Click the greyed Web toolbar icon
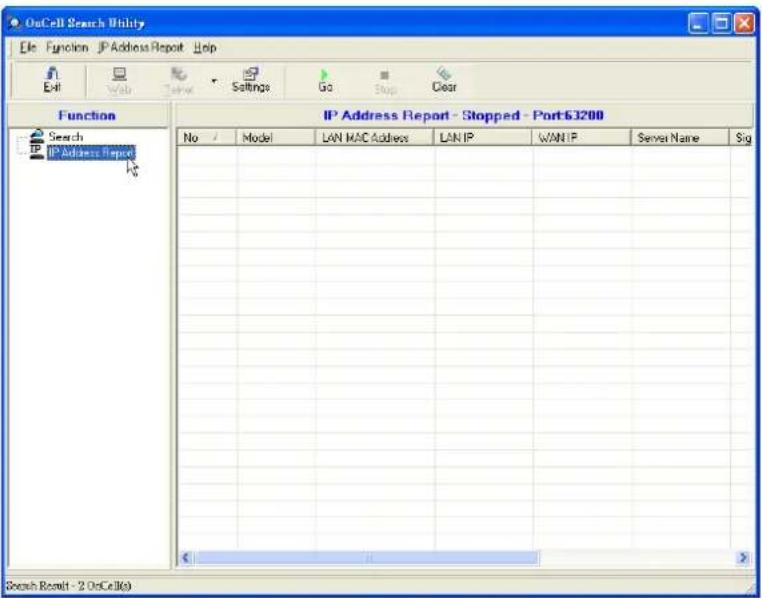 pos(120,81)
